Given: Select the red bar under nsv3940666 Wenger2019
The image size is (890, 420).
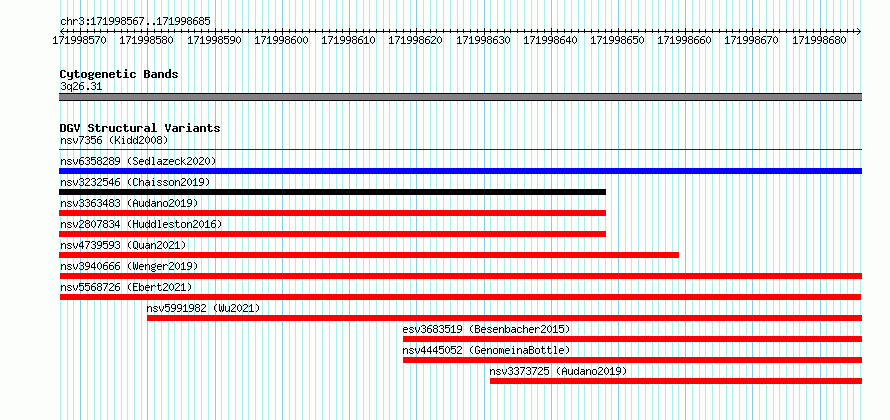Looking at the screenshot, I should pyautogui.click(x=460, y=276).
